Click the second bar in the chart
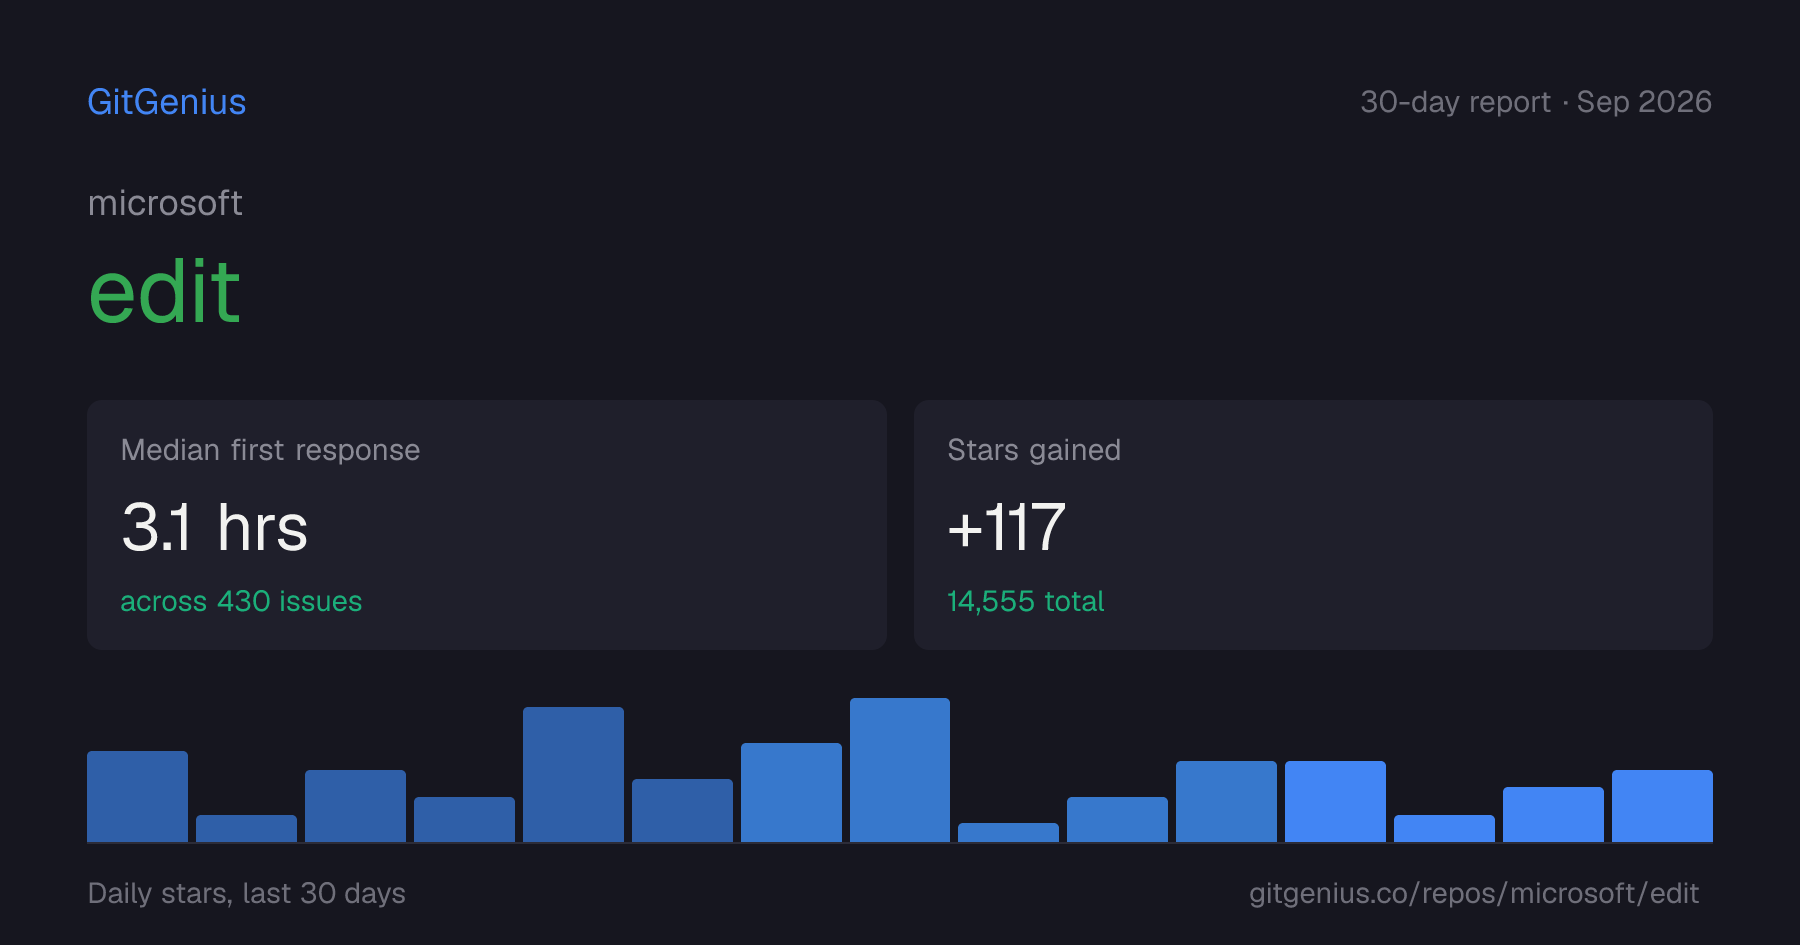Image resolution: width=1800 pixels, height=945 pixels. (x=246, y=828)
